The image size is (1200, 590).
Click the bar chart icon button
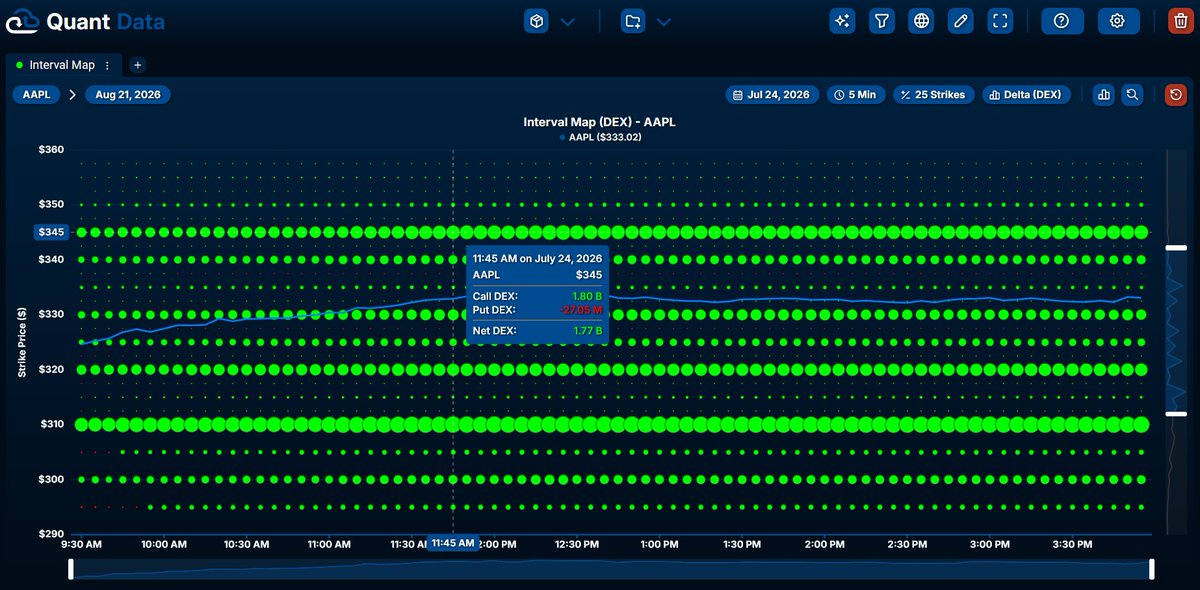1104,95
